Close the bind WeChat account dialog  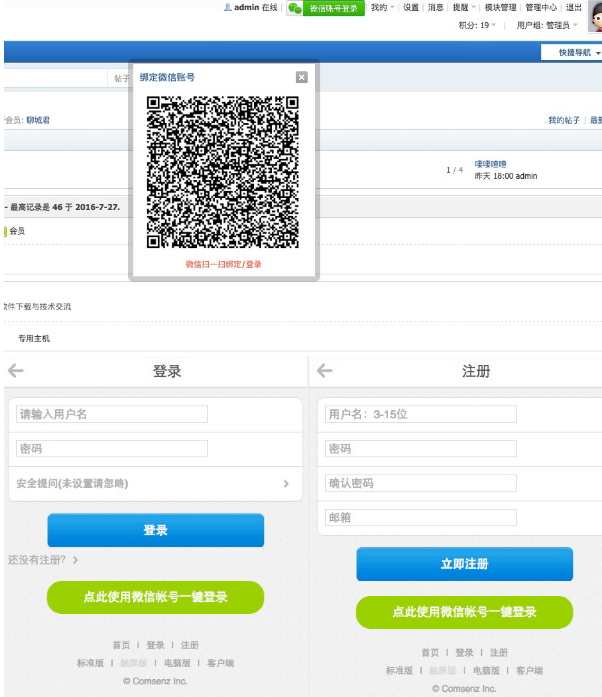pos(301,77)
